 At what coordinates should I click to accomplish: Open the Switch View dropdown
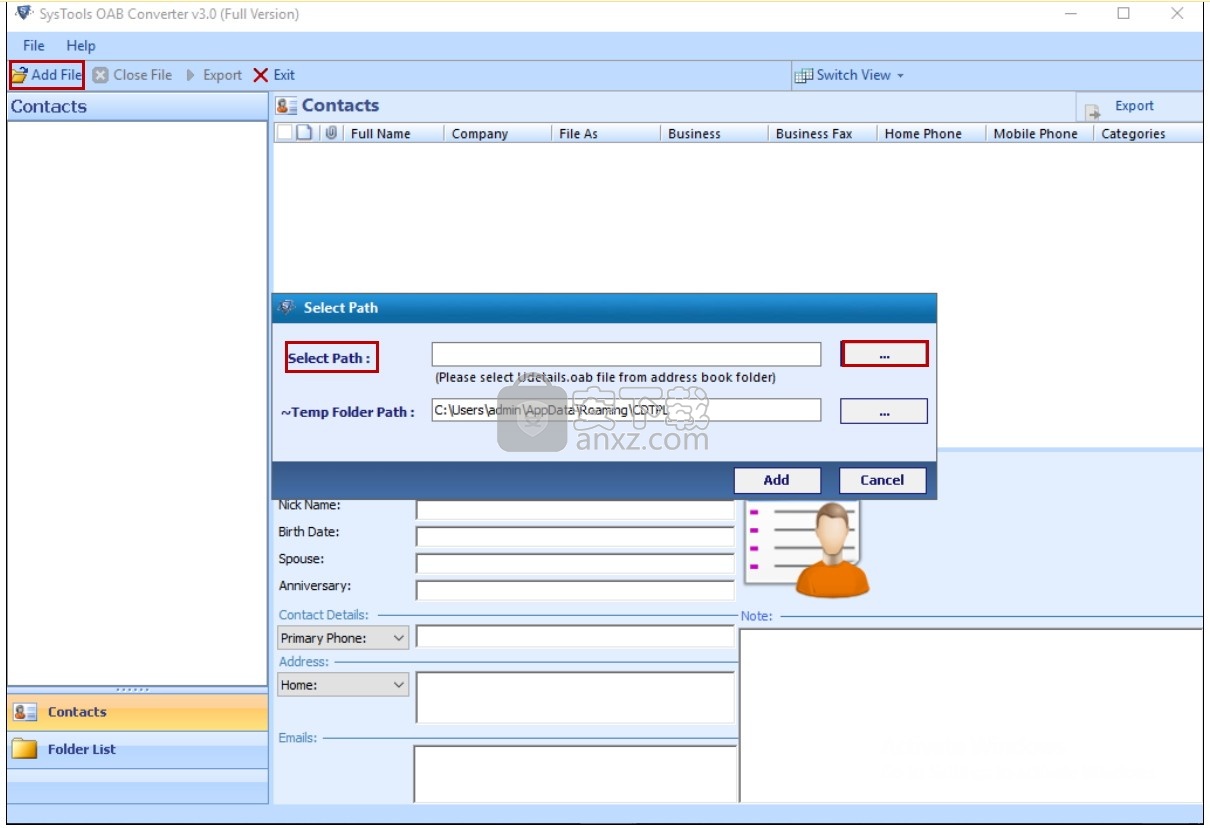pyautogui.click(x=849, y=75)
